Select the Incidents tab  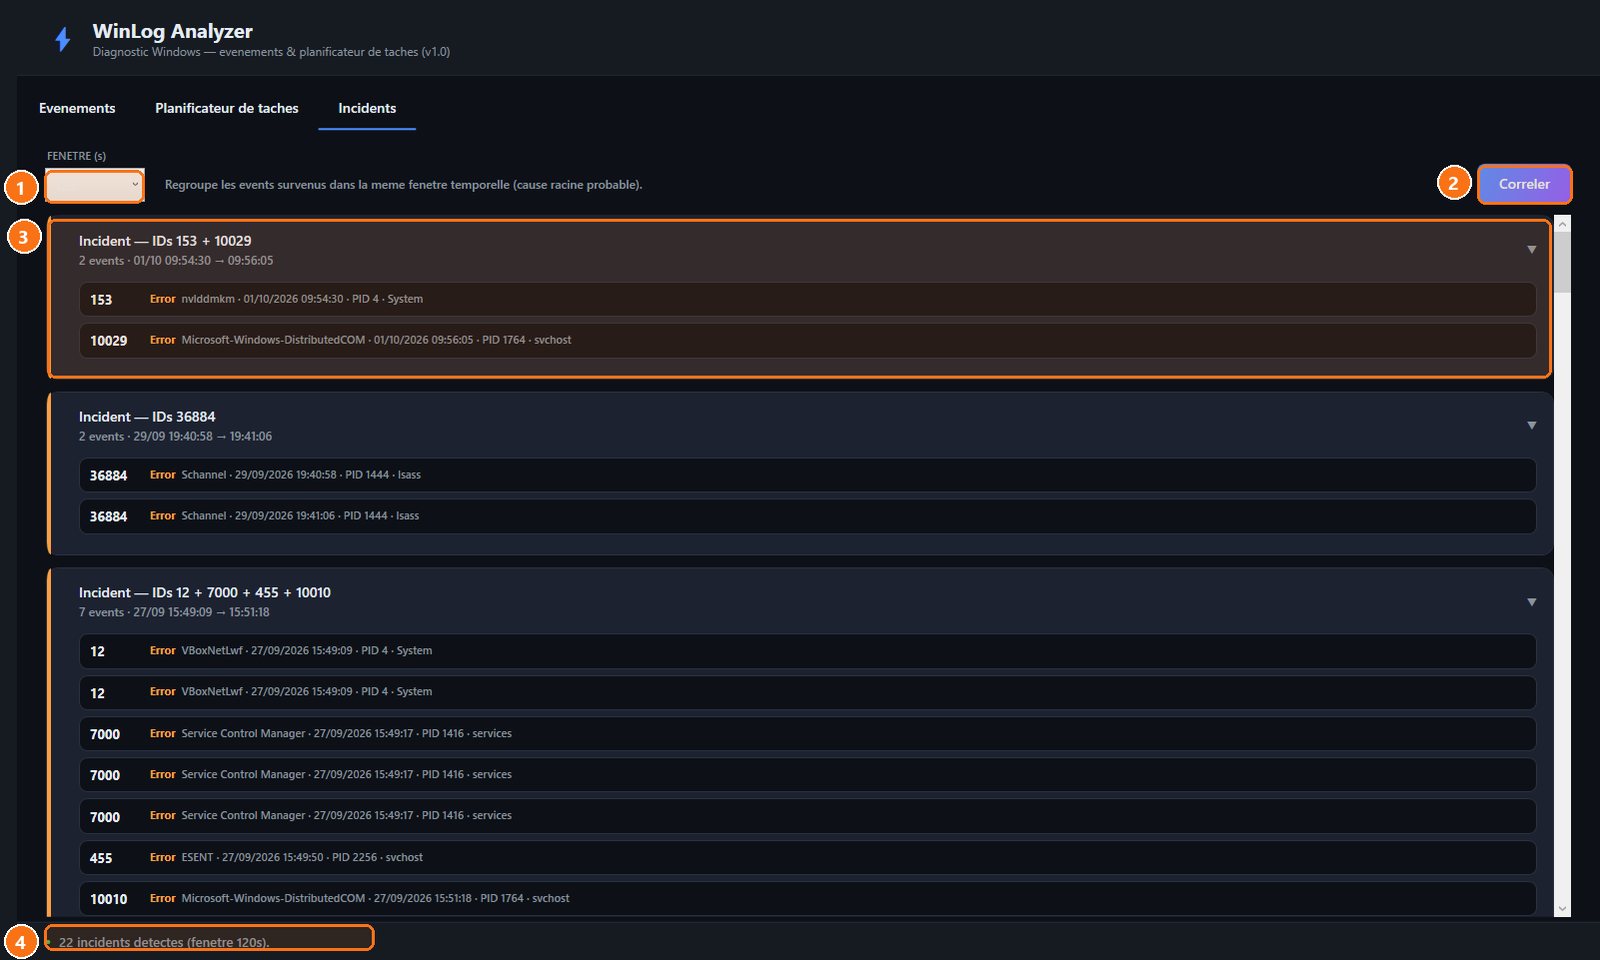click(367, 108)
